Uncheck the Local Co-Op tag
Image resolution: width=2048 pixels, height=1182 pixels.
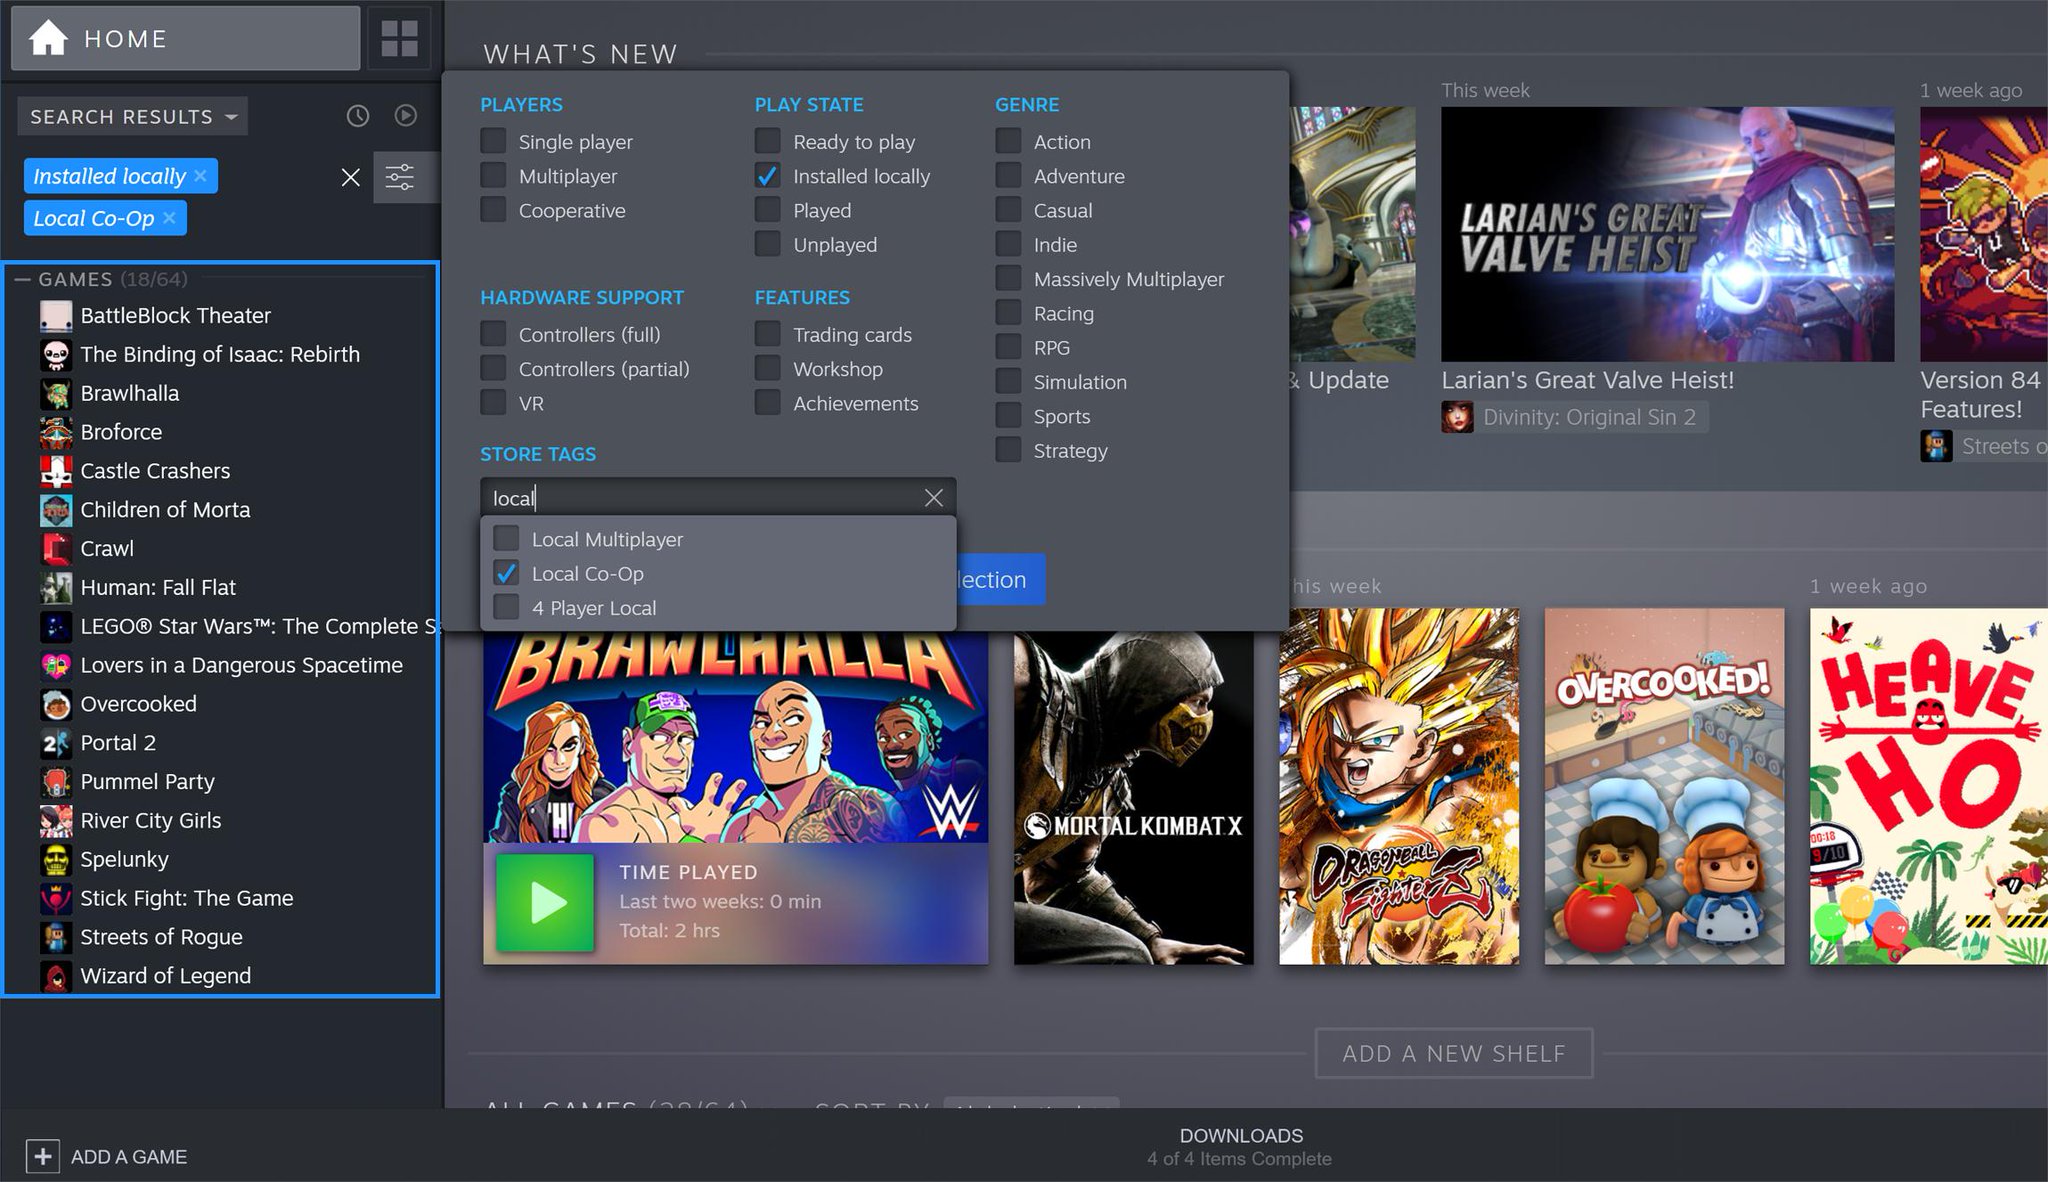coord(506,573)
